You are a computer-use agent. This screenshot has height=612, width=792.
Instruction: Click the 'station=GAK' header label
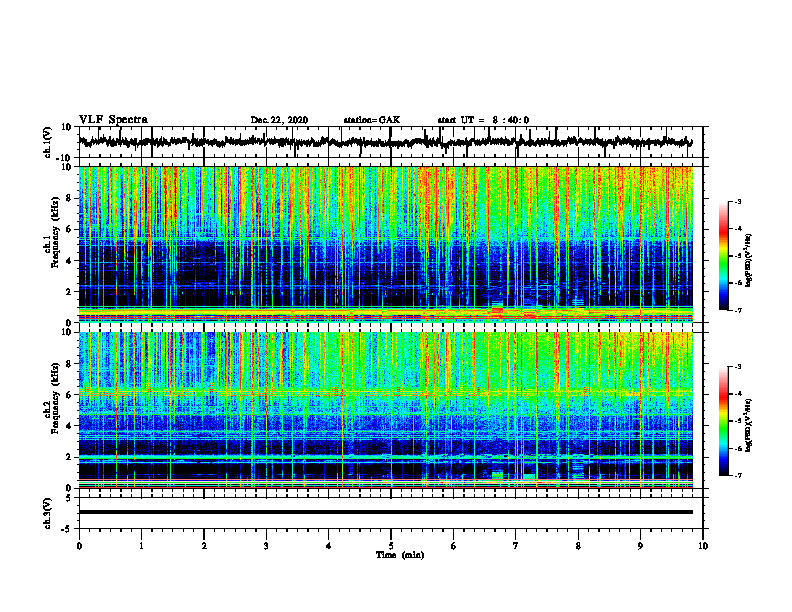372,120
